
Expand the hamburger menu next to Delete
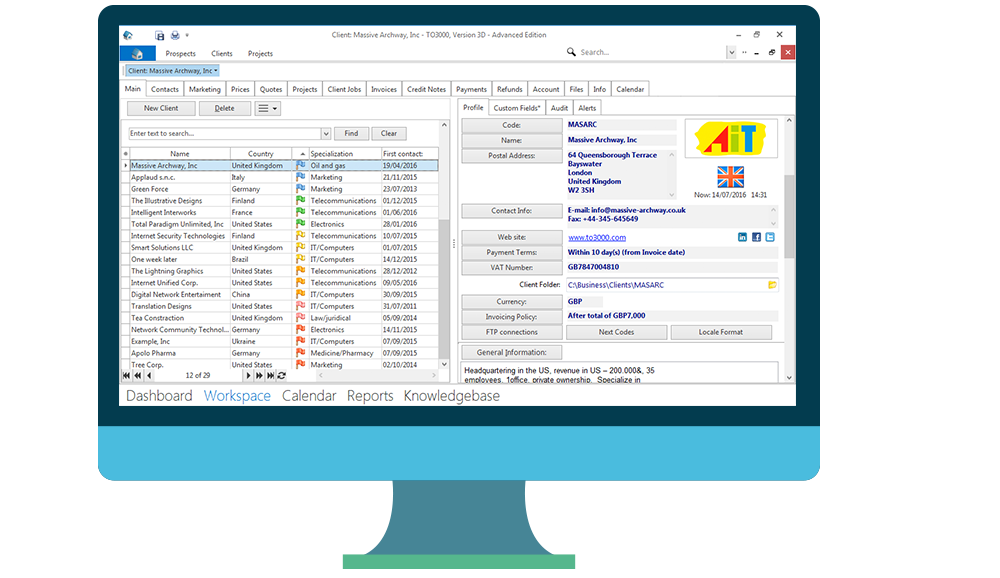coord(268,108)
